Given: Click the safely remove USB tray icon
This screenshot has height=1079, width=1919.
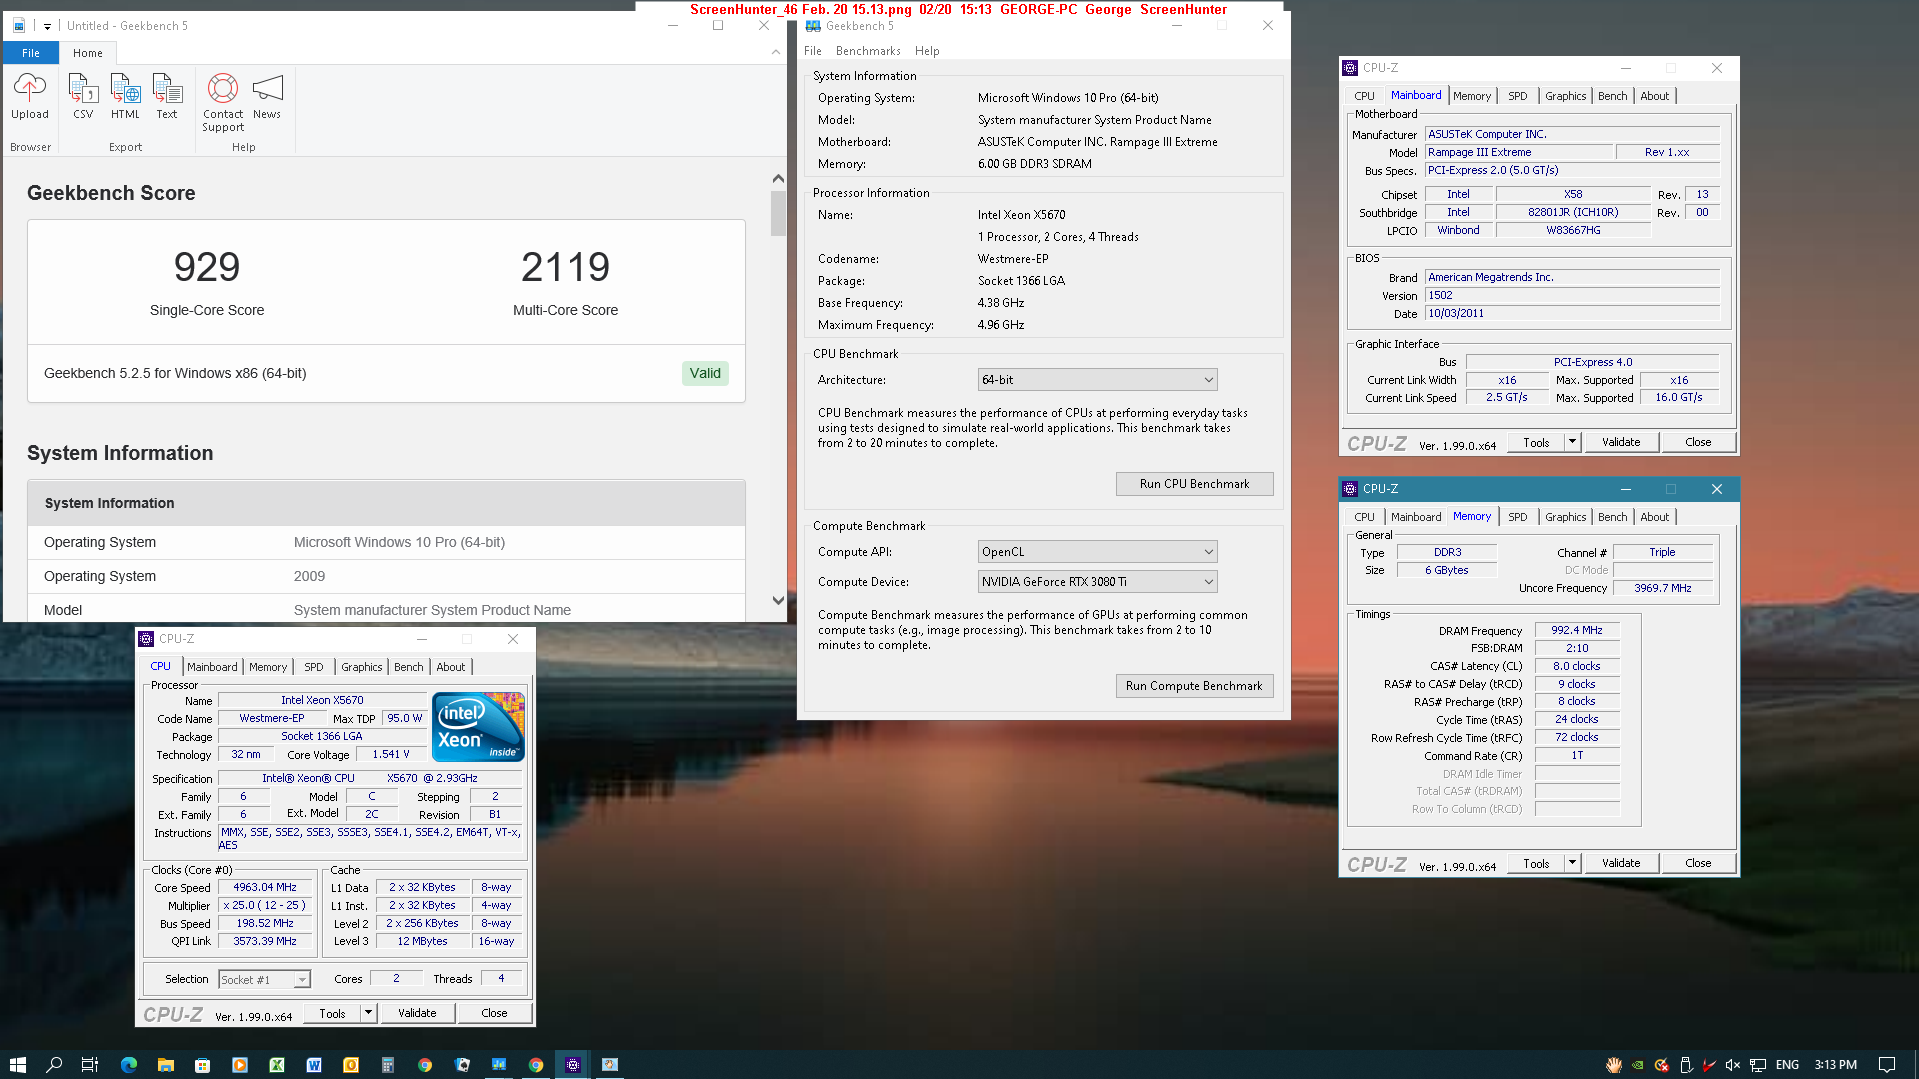Looking at the screenshot, I should click(1685, 1065).
